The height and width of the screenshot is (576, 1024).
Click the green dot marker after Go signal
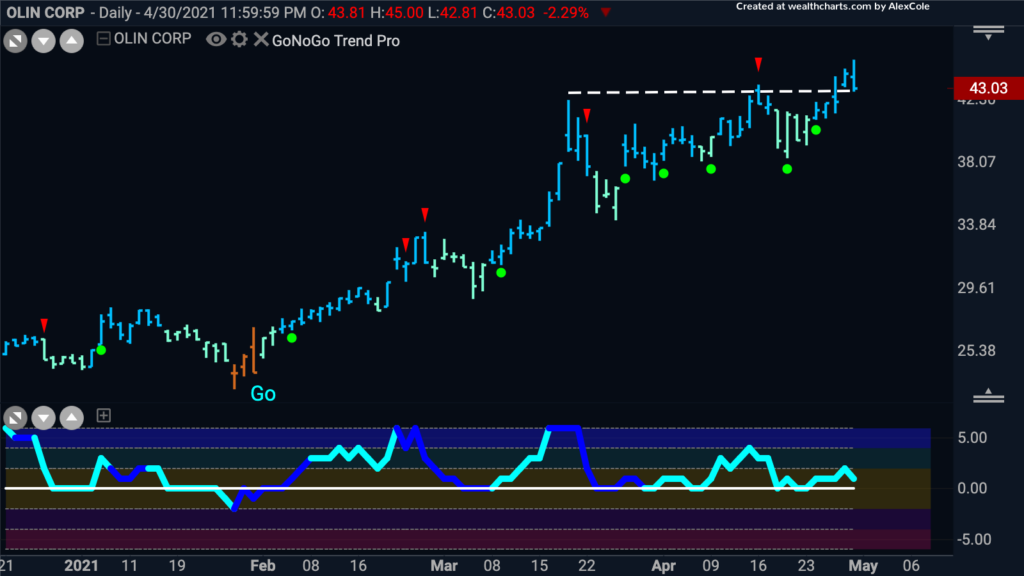[292, 338]
